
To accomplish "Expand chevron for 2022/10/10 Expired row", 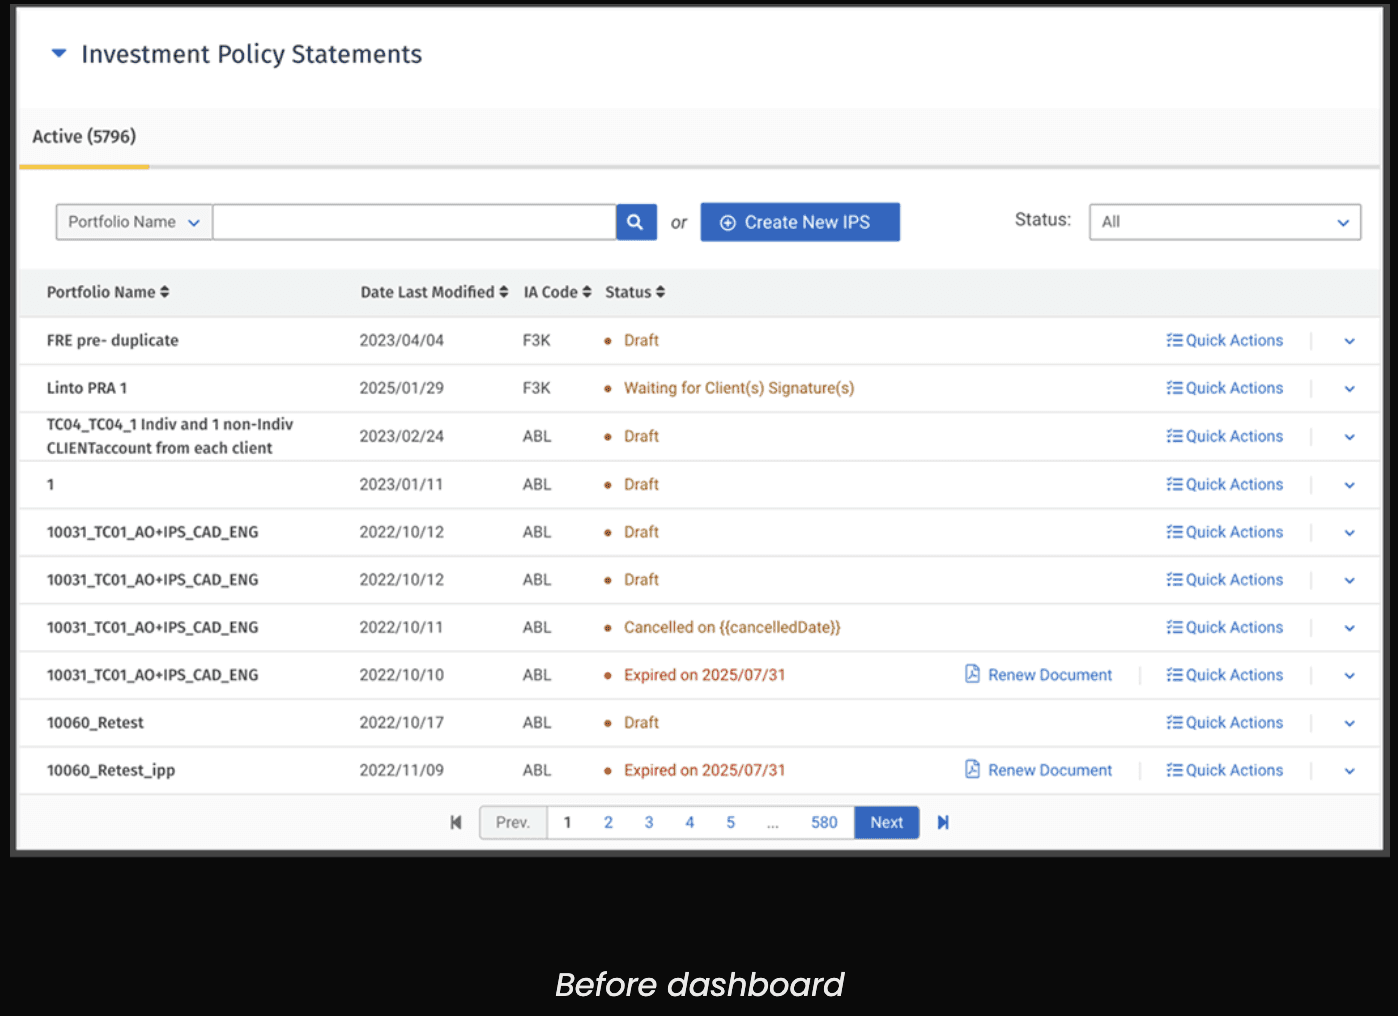I will coord(1349,676).
